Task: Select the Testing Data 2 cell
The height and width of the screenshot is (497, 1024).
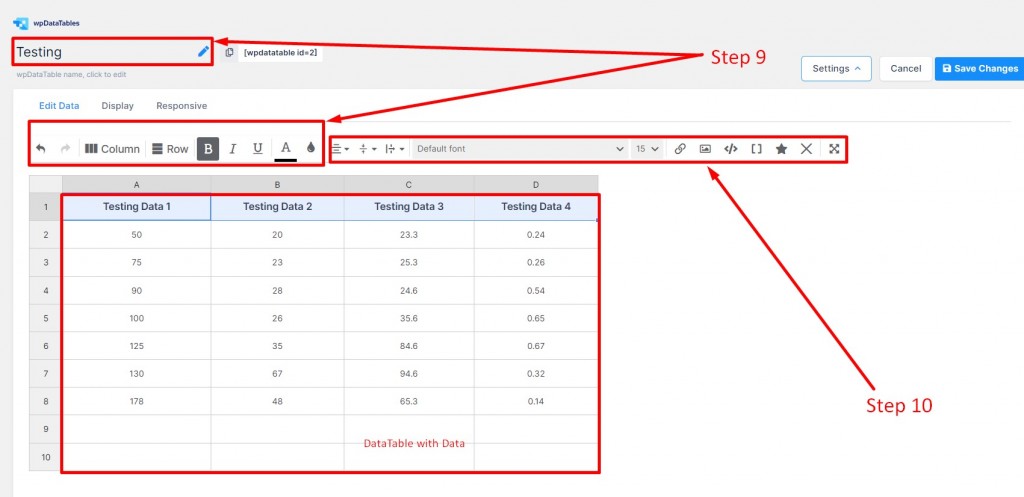Action: pos(278,207)
